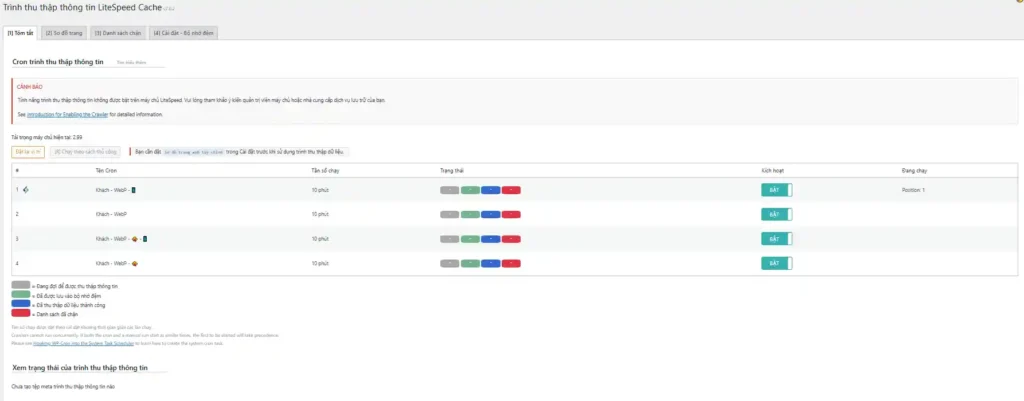
Task: Click the 'Tần số chạy' column header
Action: (x=325, y=170)
